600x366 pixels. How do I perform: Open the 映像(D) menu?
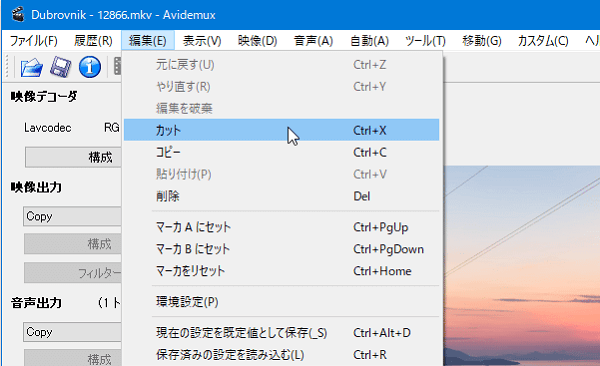257,41
